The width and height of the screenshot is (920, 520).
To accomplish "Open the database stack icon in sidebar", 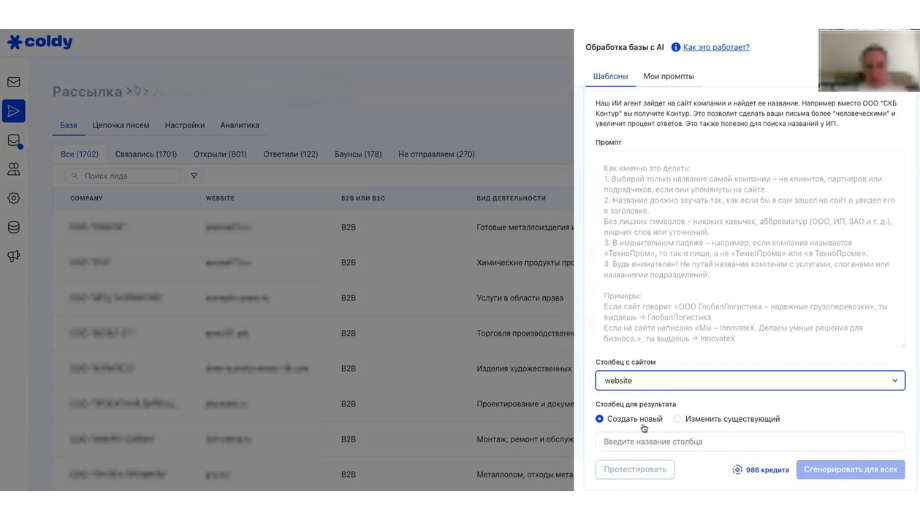I will [x=13, y=227].
